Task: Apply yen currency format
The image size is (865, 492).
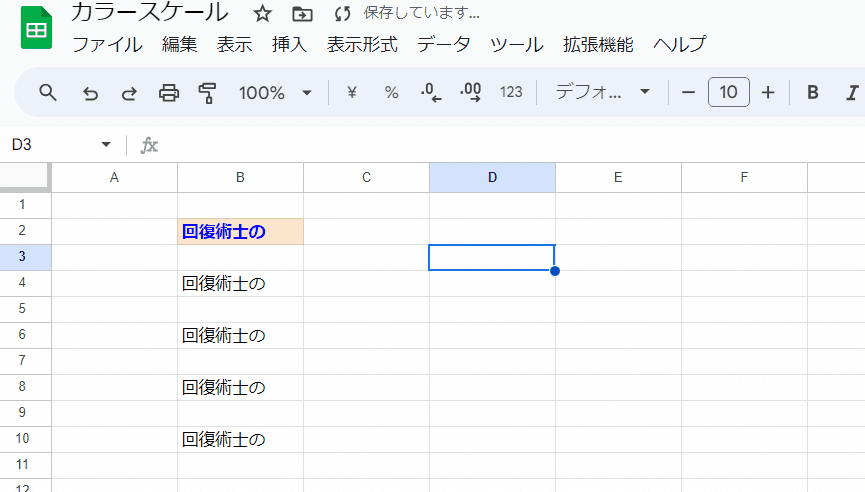Action: [x=352, y=92]
